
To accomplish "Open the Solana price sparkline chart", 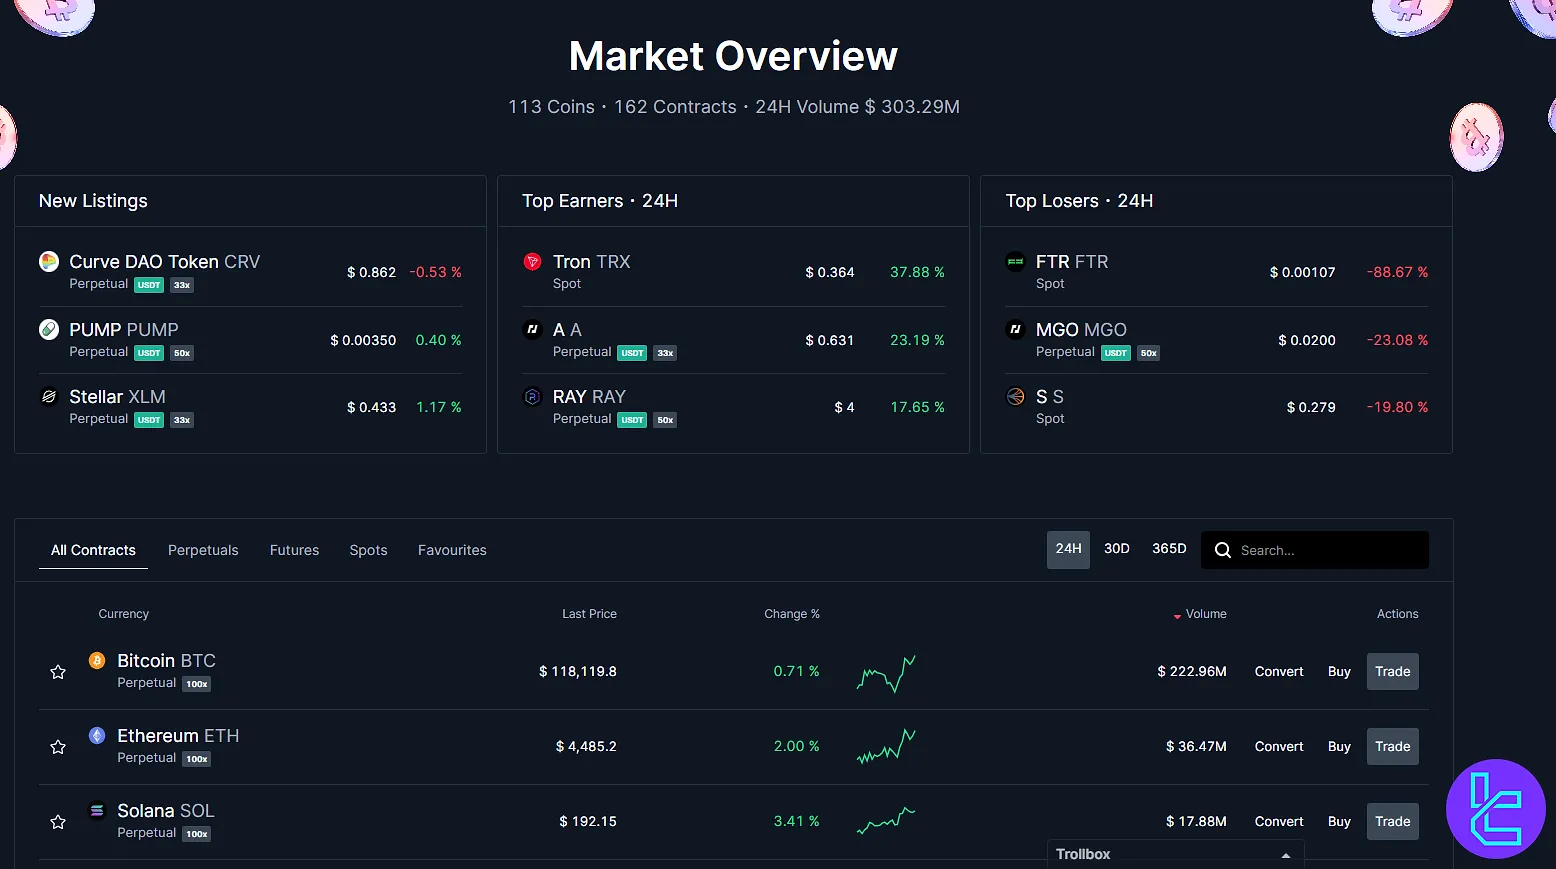I will (x=886, y=821).
